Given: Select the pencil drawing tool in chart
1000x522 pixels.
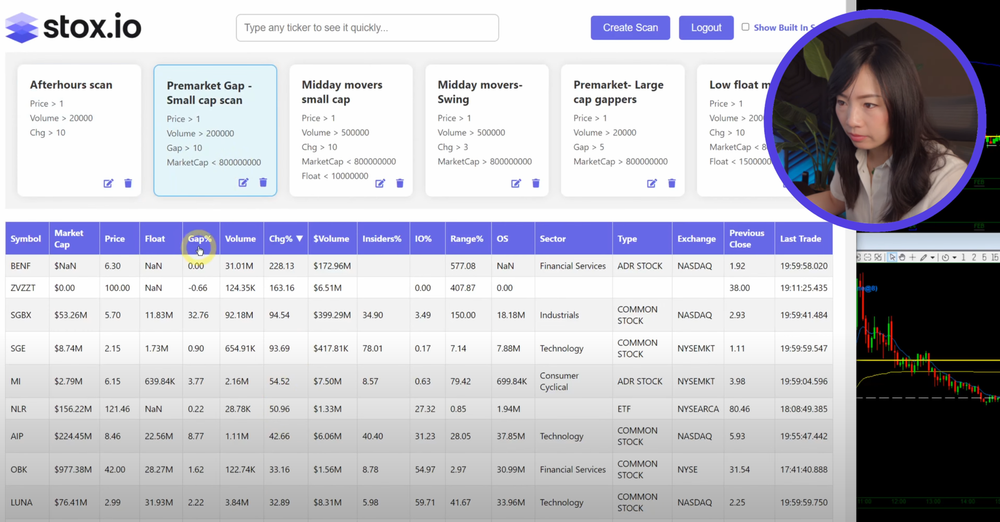Looking at the screenshot, I should tap(923, 257).
